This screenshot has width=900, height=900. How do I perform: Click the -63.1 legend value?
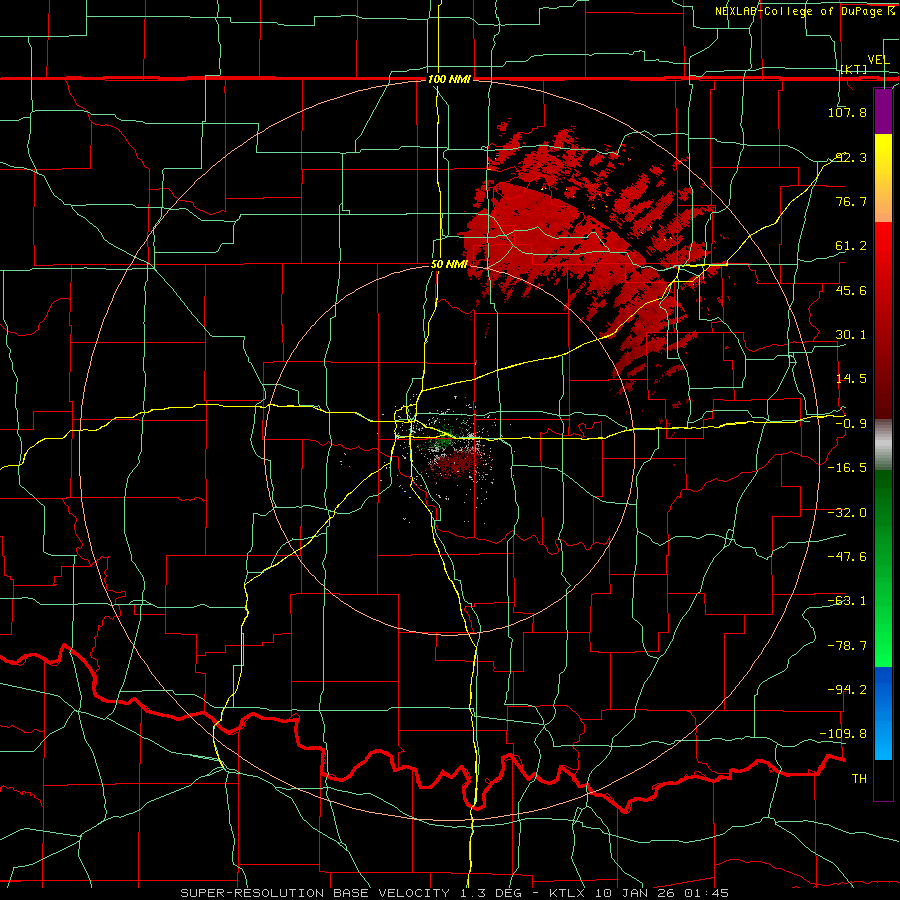(x=847, y=601)
